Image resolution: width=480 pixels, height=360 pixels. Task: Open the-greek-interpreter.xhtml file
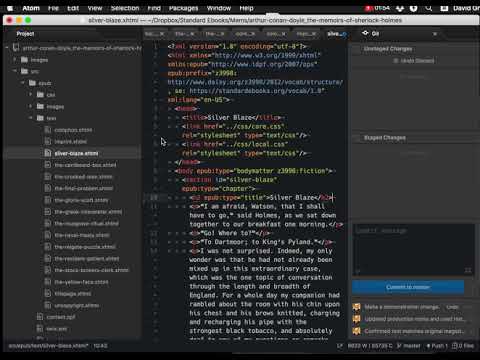(x=88, y=212)
